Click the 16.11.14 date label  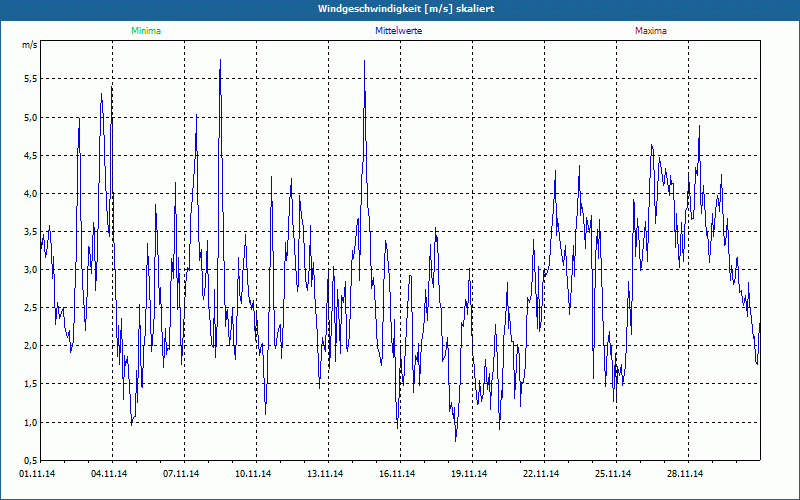tap(397, 474)
